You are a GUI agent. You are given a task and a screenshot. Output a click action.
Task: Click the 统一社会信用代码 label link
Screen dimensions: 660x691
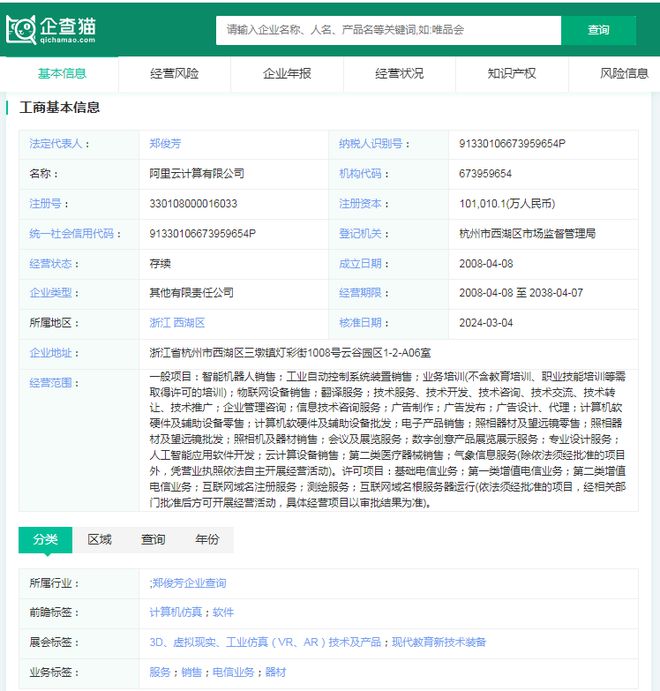(x=71, y=234)
